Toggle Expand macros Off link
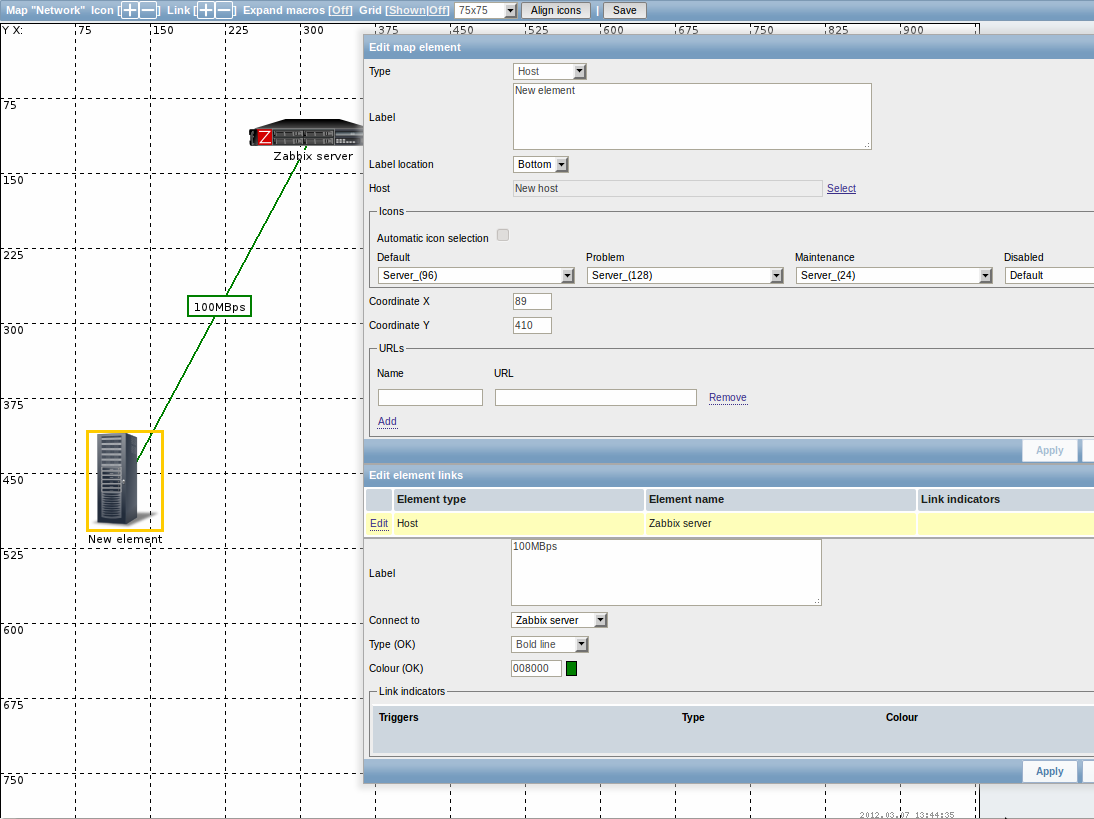Viewport: 1094px width, 819px height. click(x=340, y=10)
